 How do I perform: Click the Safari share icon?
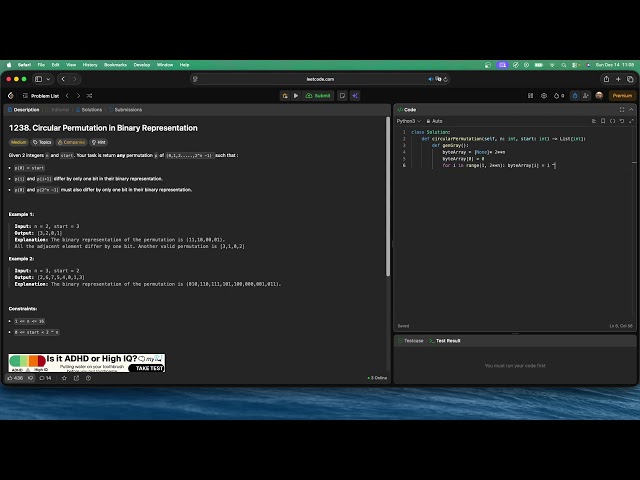point(606,79)
